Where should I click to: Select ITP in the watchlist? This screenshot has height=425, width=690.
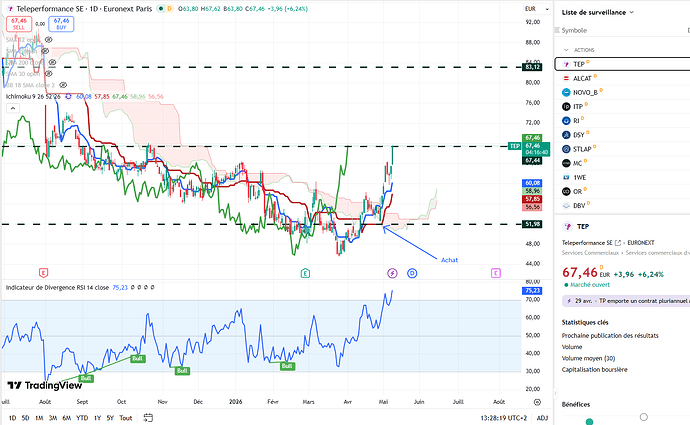coord(622,106)
